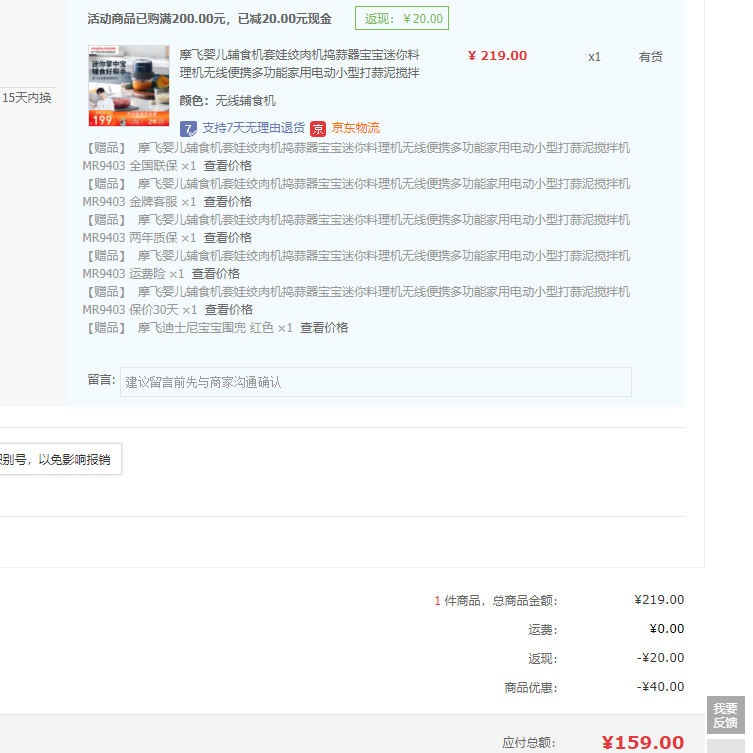Screen dimensions: 753x753
Task: Click the 有货 stock status
Action: coord(650,57)
